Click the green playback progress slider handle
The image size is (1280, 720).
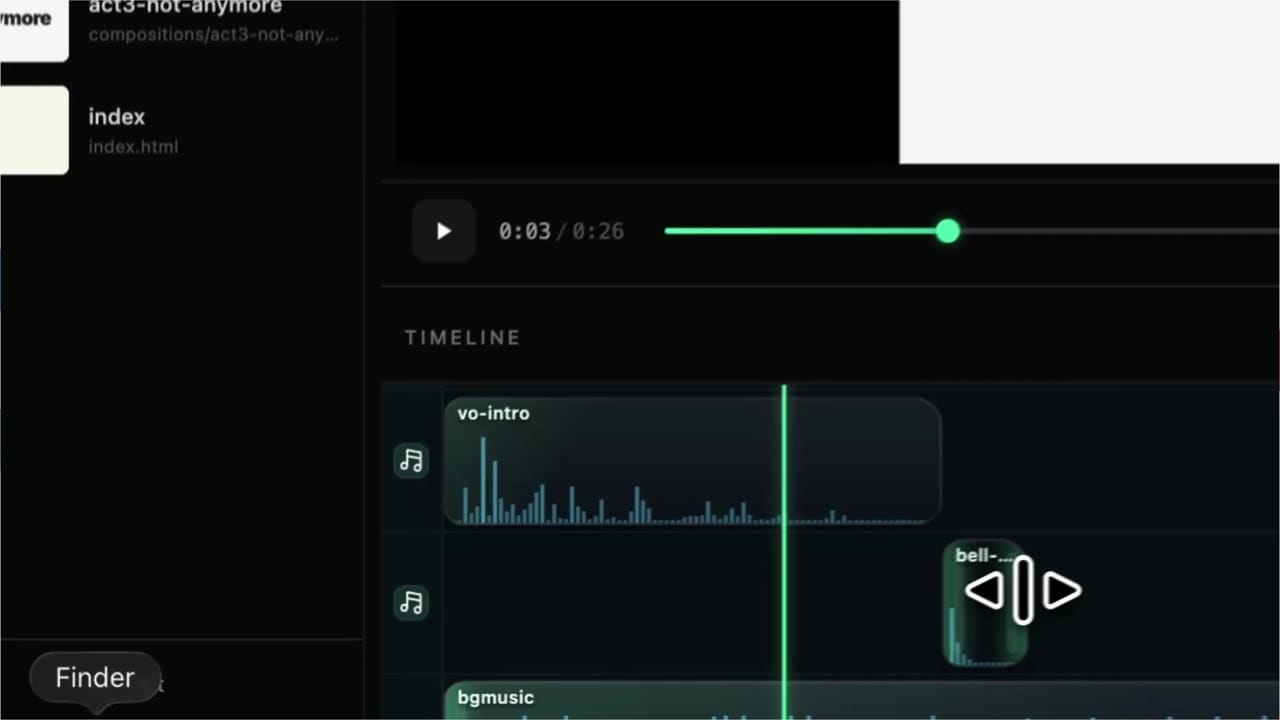[948, 231]
